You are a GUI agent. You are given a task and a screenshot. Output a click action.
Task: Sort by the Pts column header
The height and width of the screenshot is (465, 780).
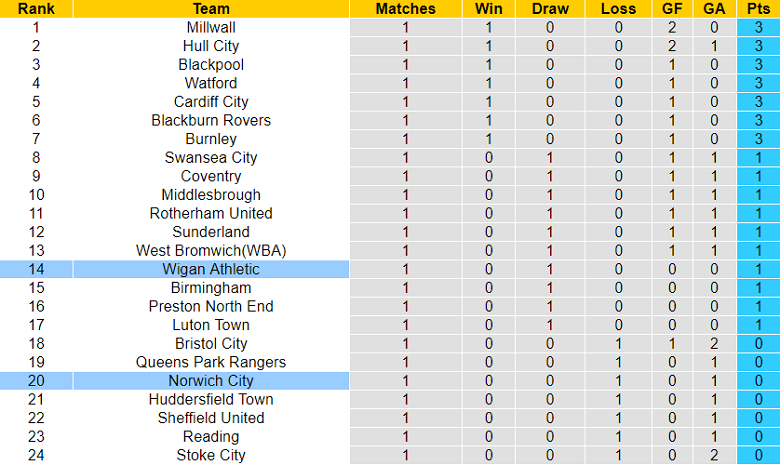pyautogui.click(x=758, y=9)
